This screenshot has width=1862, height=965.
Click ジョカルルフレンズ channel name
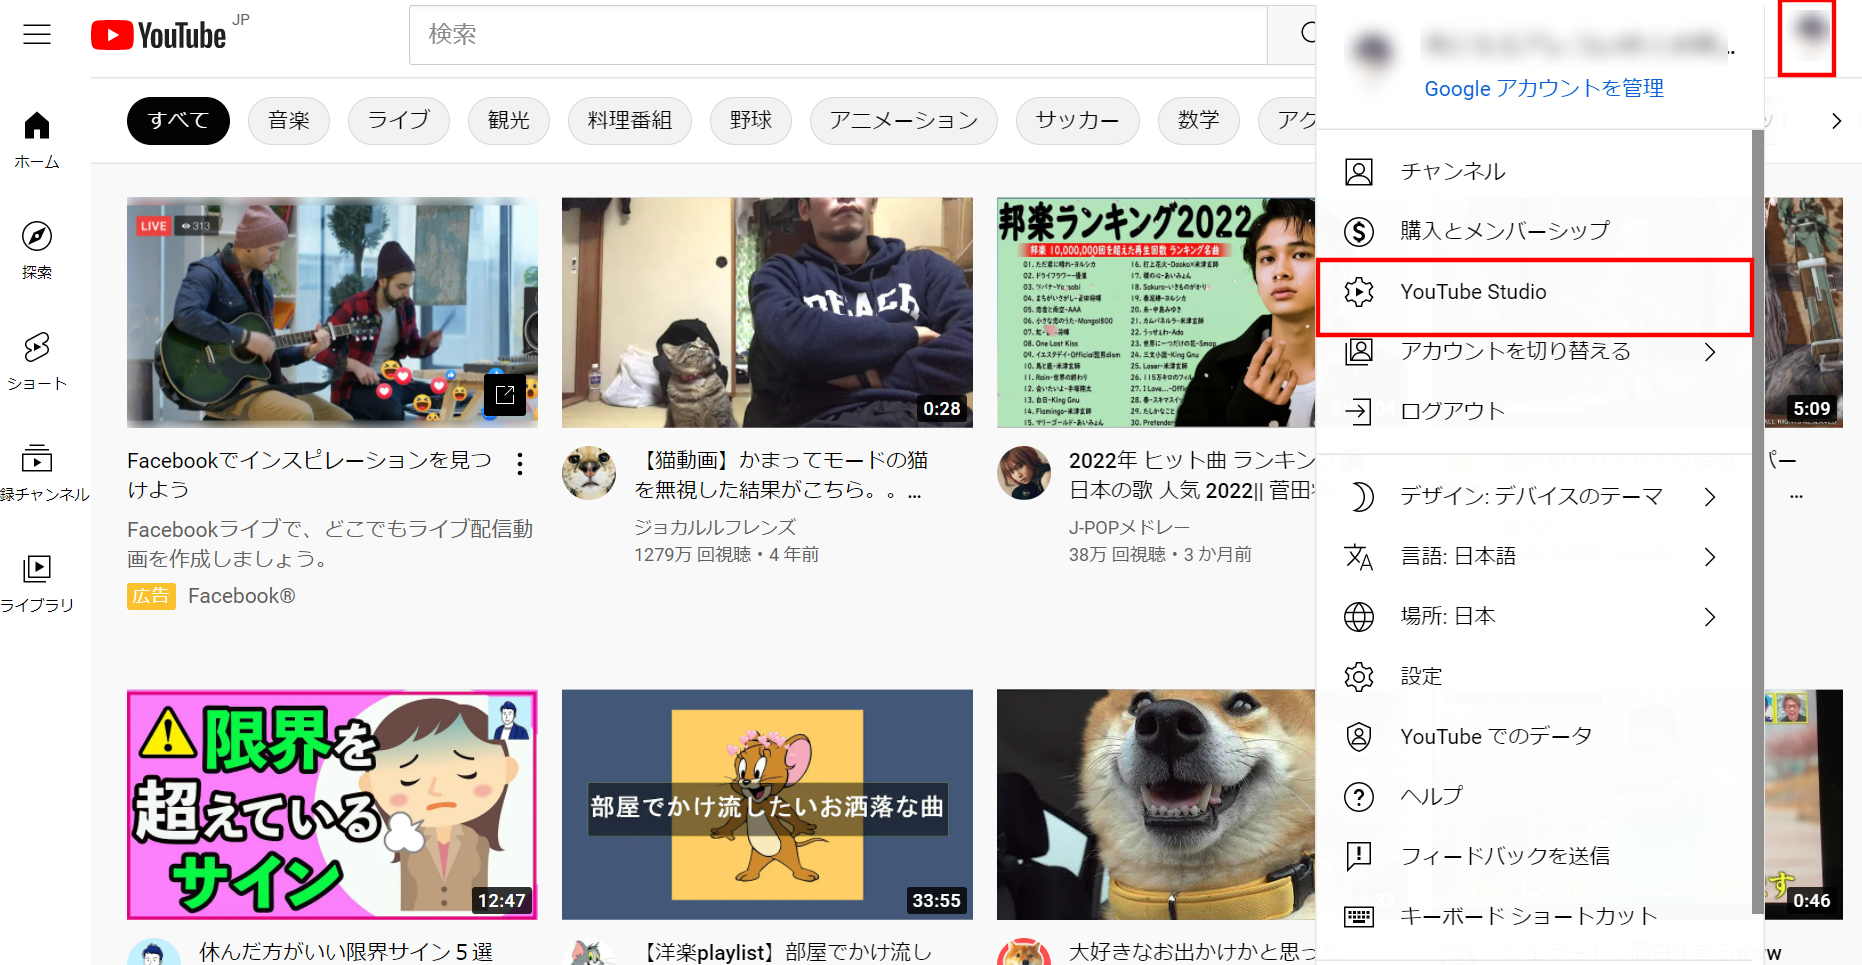[x=715, y=527]
